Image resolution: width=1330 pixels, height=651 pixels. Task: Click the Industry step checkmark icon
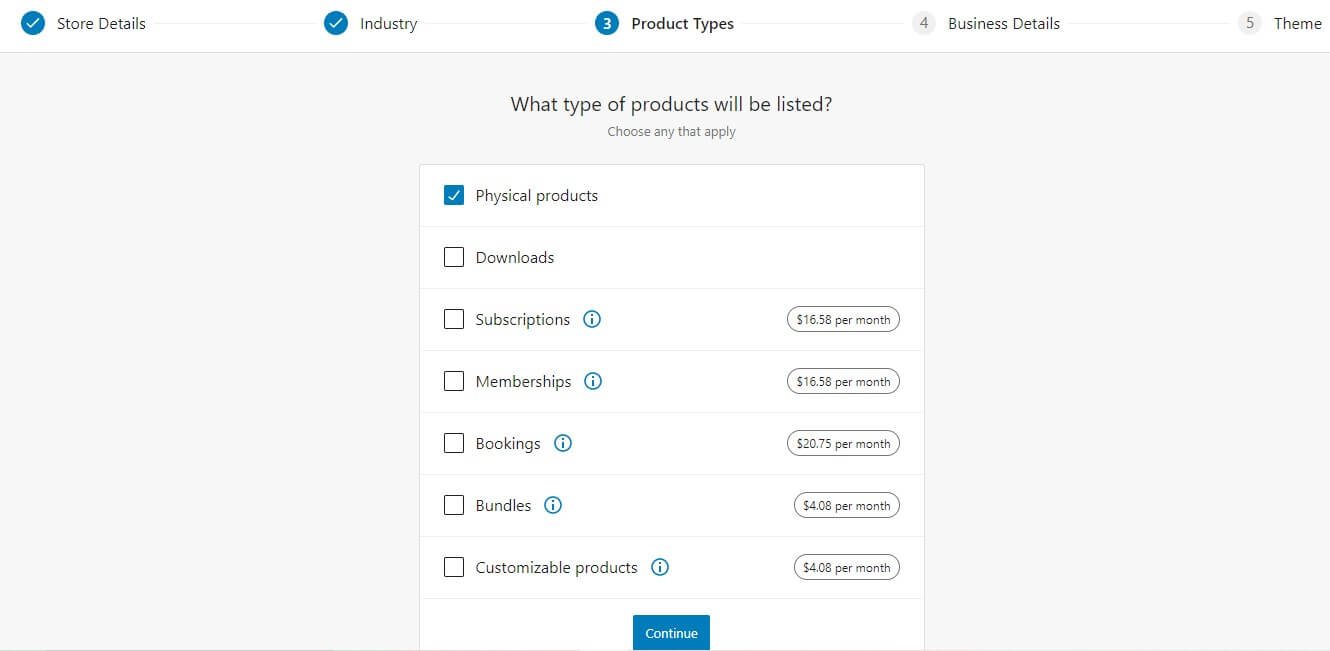point(336,23)
